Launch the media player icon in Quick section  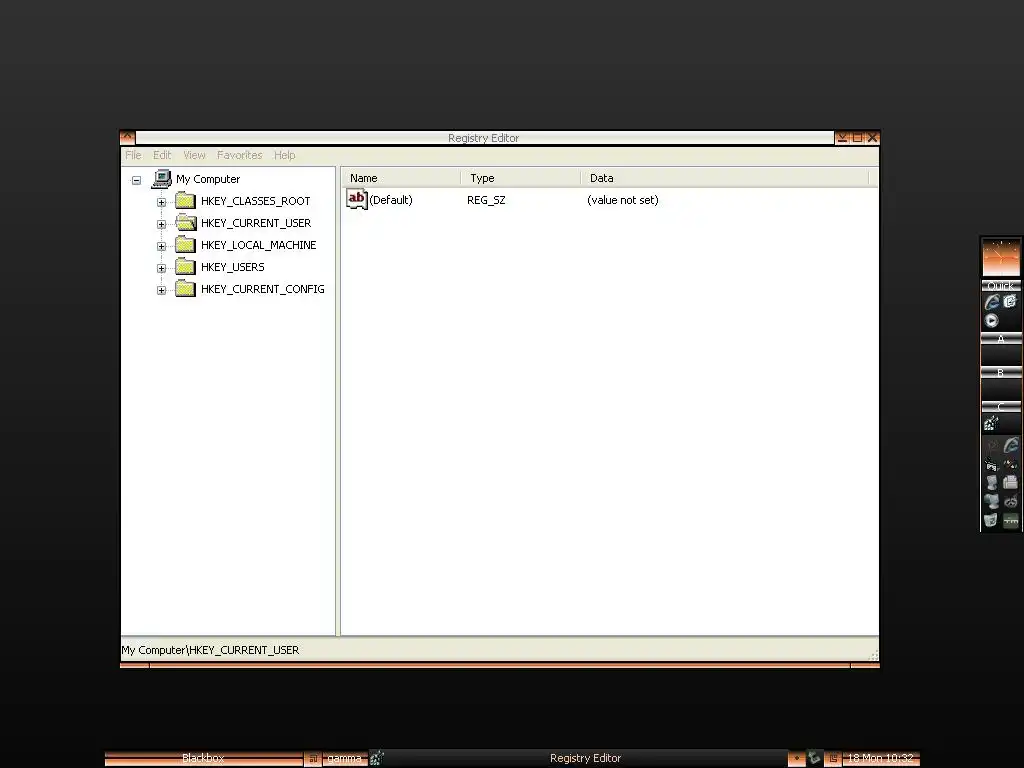(x=991, y=320)
